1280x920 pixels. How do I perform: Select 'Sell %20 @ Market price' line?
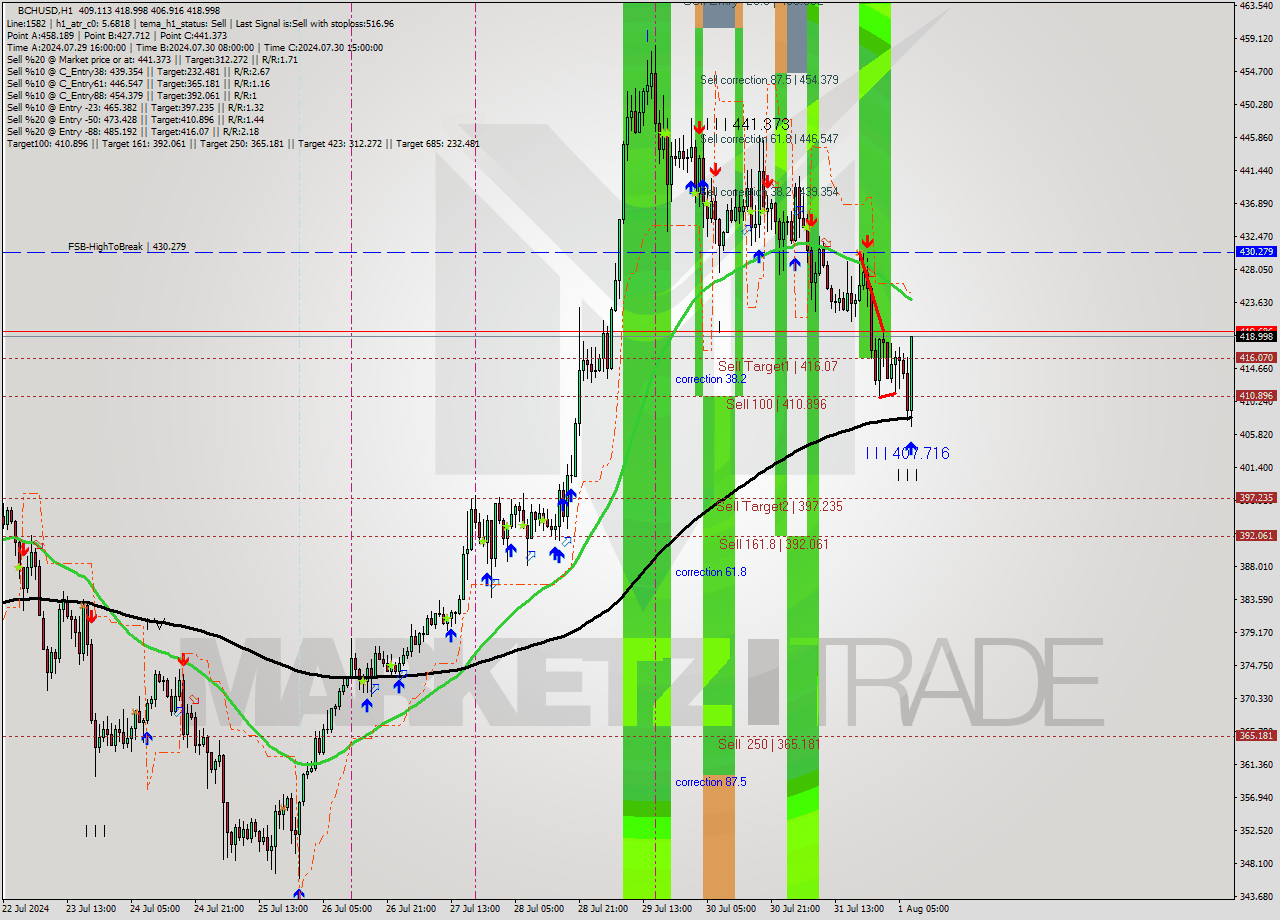(x=152, y=59)
